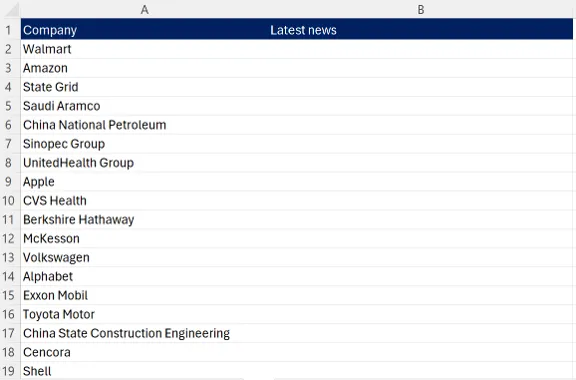Click the Company header cell
The height and width of the screenshot is (380, 576).
145,30
